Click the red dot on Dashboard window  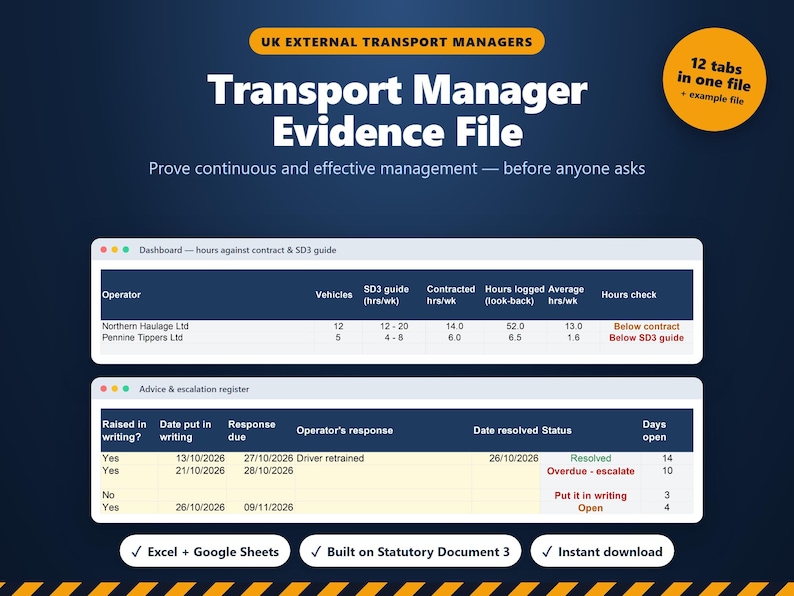pos(104,250)
